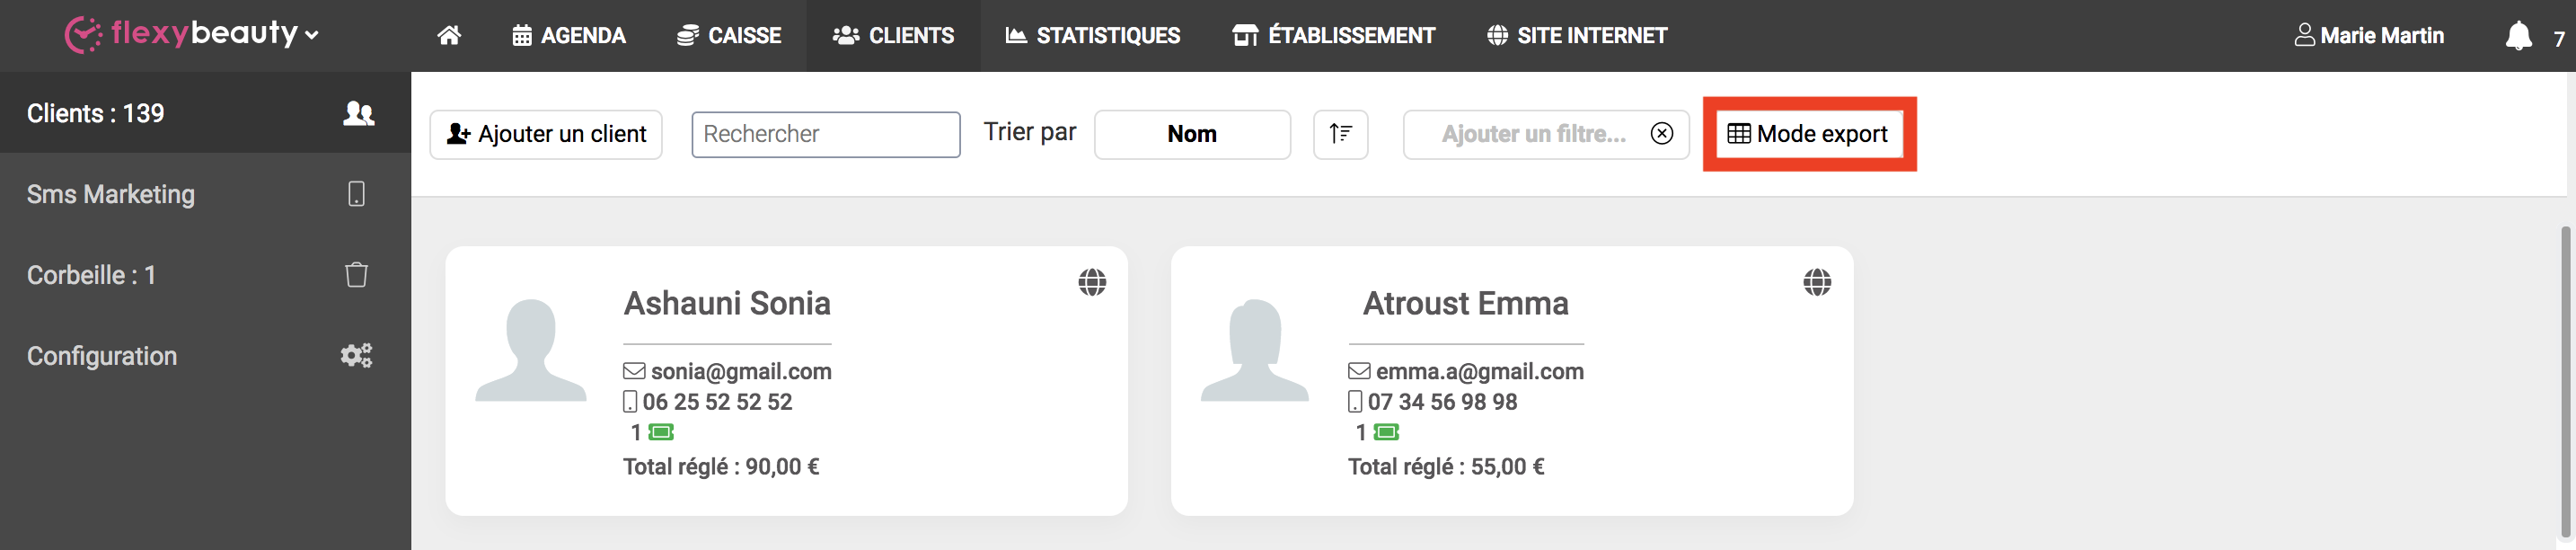The width and height of the screenshot is (2576, 550).
Task: Open the AGENDA menu
Action: click(x=569, y=35)
